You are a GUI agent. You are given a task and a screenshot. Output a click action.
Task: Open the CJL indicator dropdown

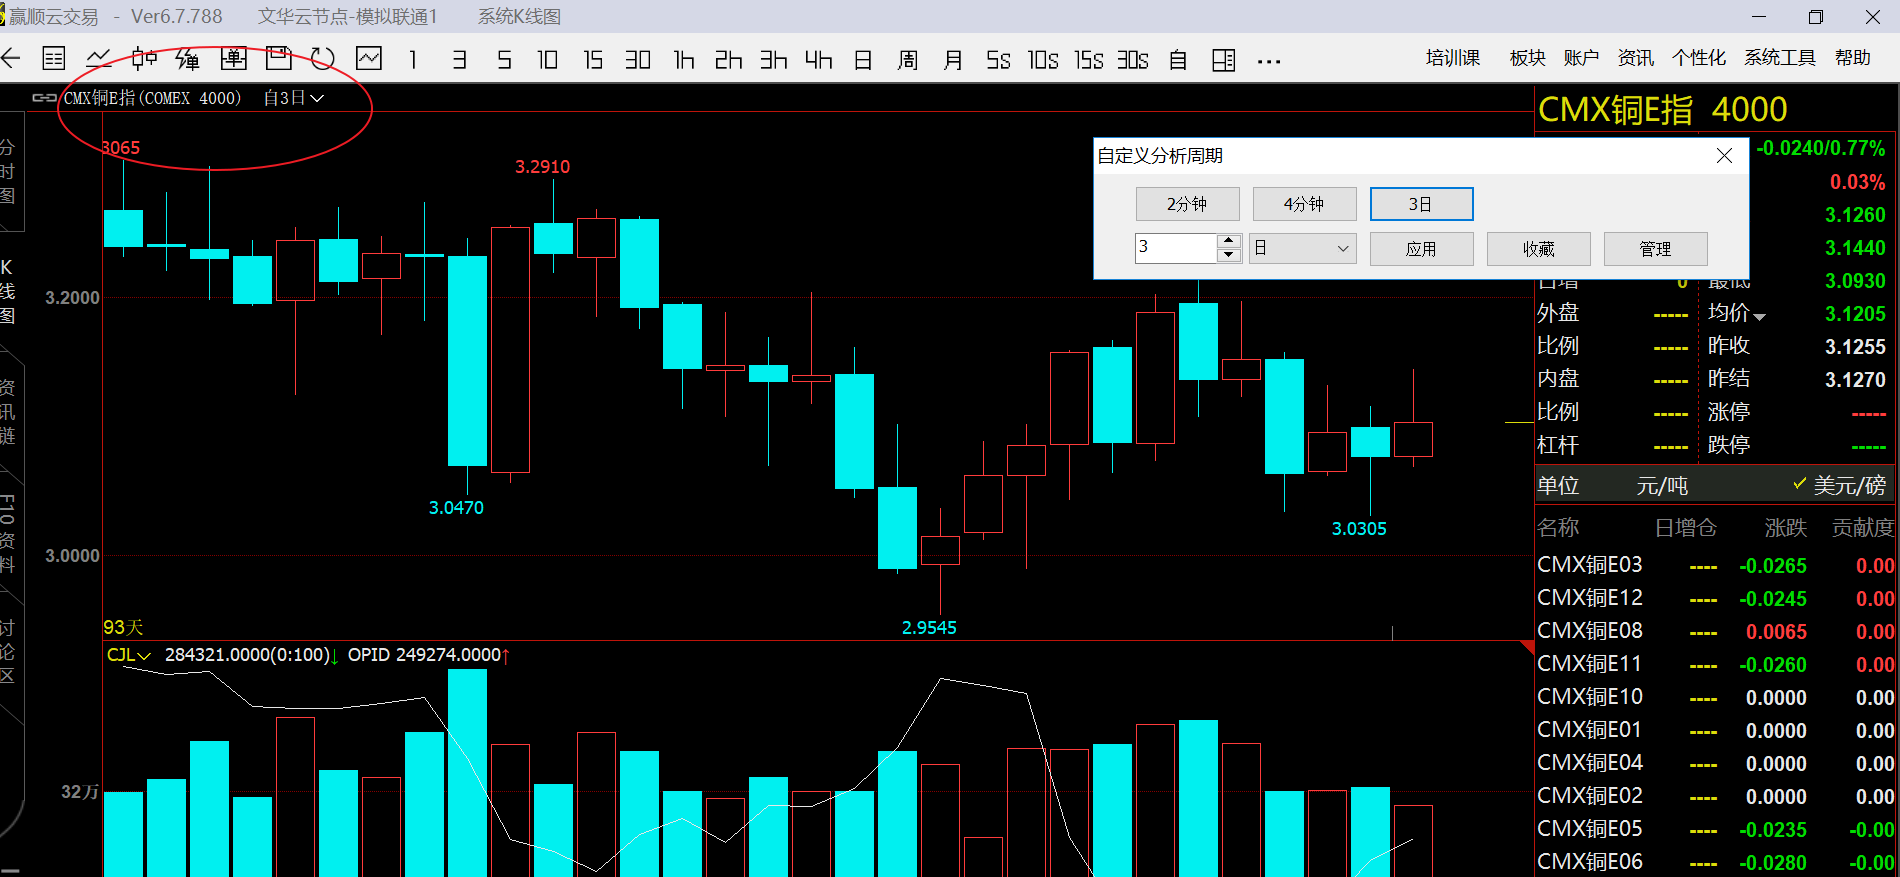coord(129,655)
